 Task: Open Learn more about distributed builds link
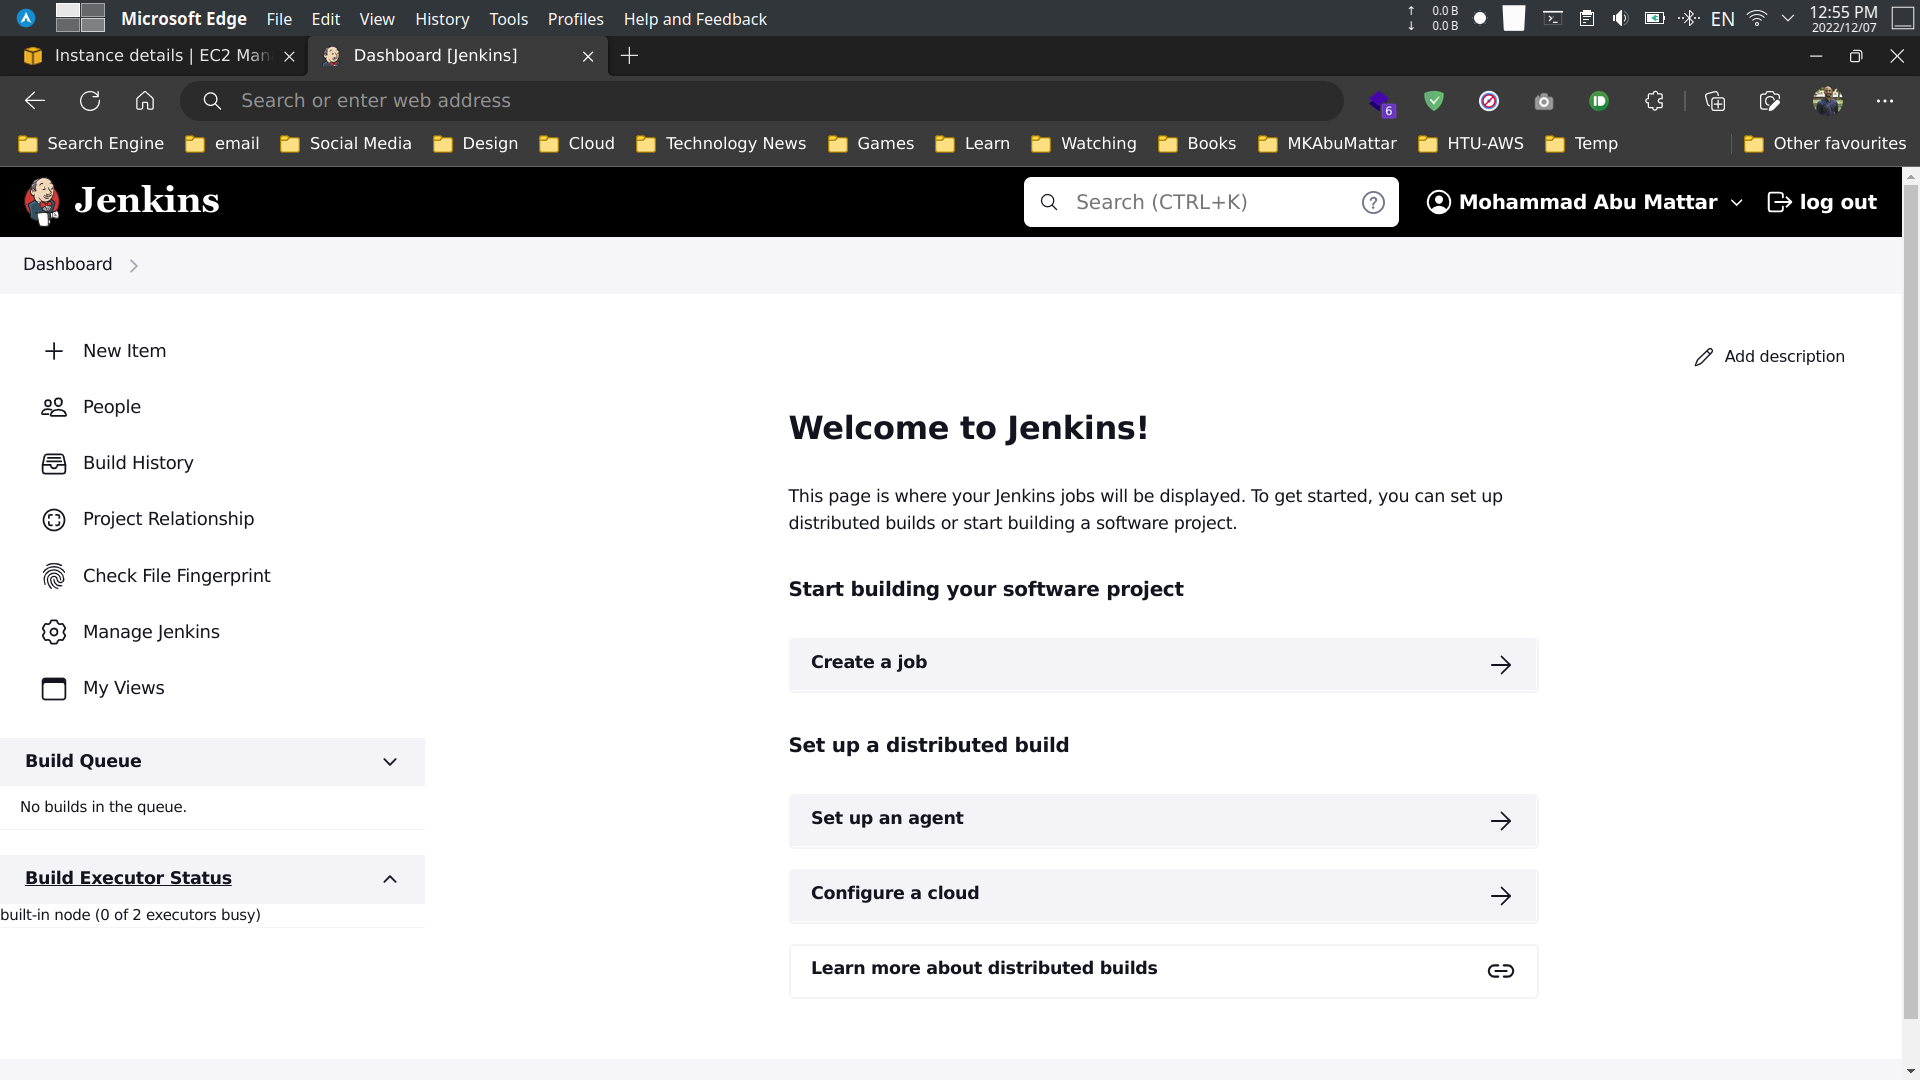984,968
